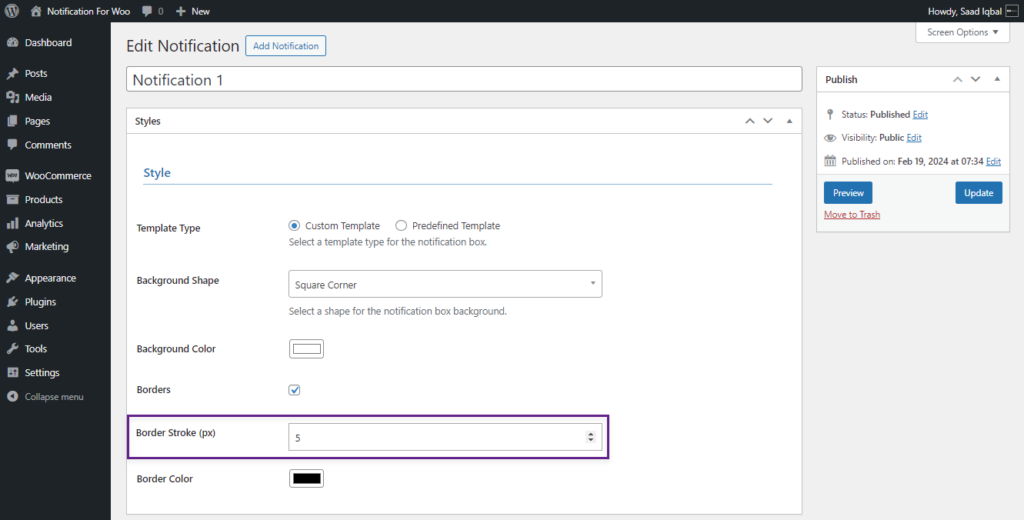Image resolution: width=1024 pixels, height=520 pixels.
Task: Expand the Screen Options panel
Action: pos(963,33)
